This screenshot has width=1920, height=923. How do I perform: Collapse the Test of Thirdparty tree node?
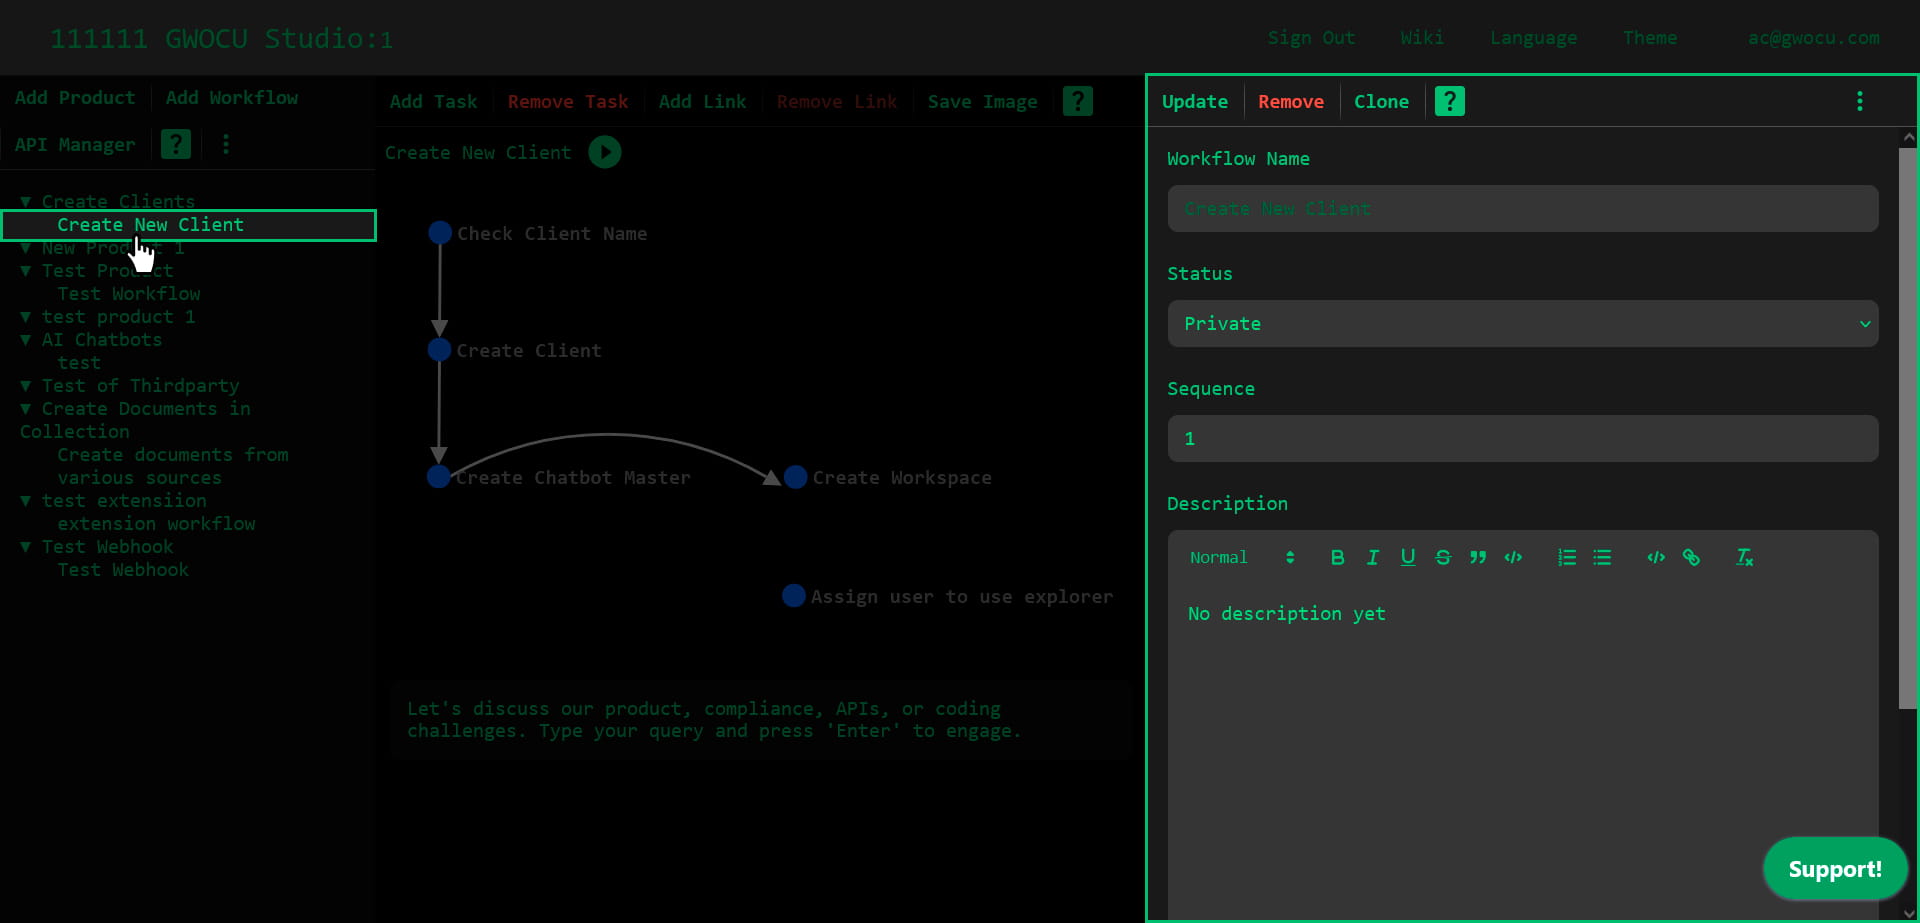click(x=26, y=386)
